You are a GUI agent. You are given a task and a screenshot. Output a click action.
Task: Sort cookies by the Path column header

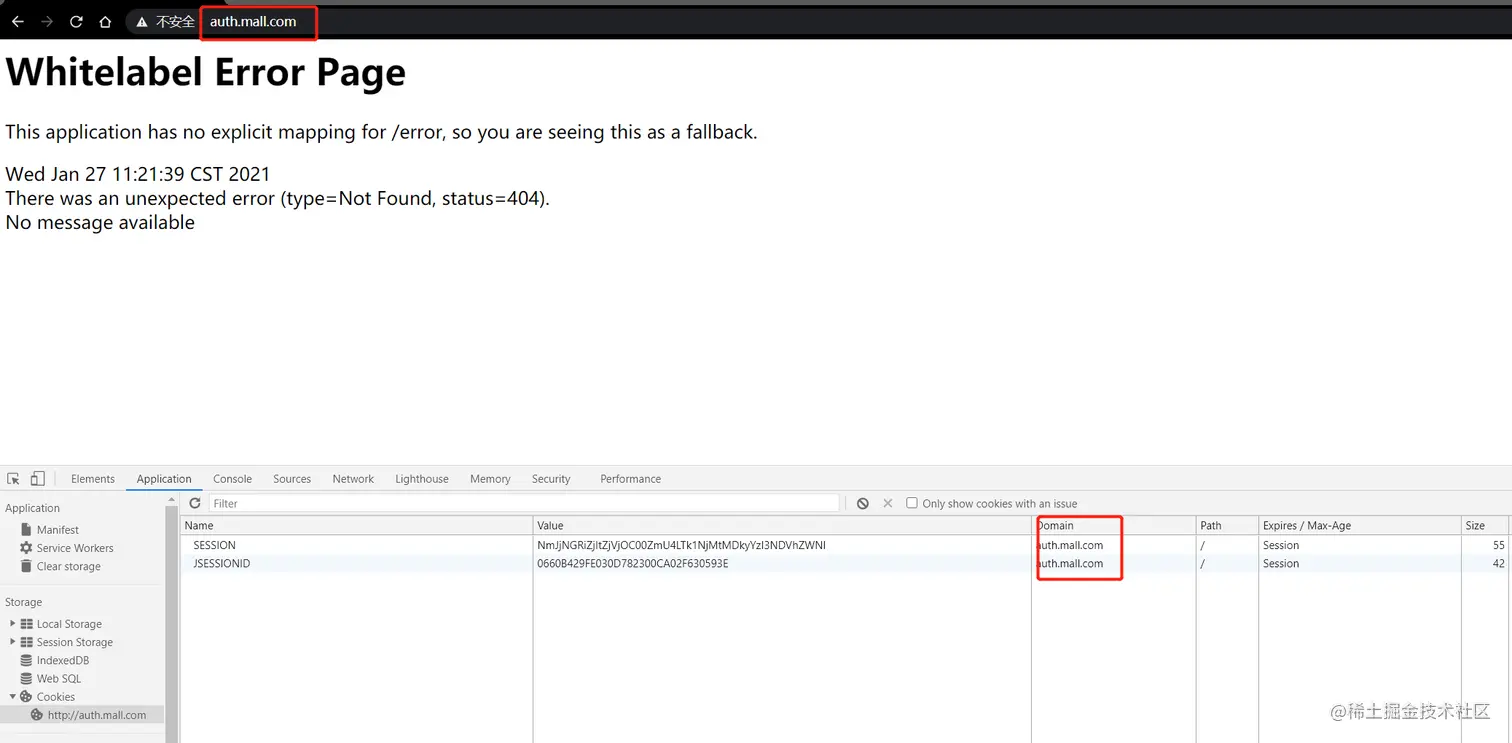(1227, 525)
